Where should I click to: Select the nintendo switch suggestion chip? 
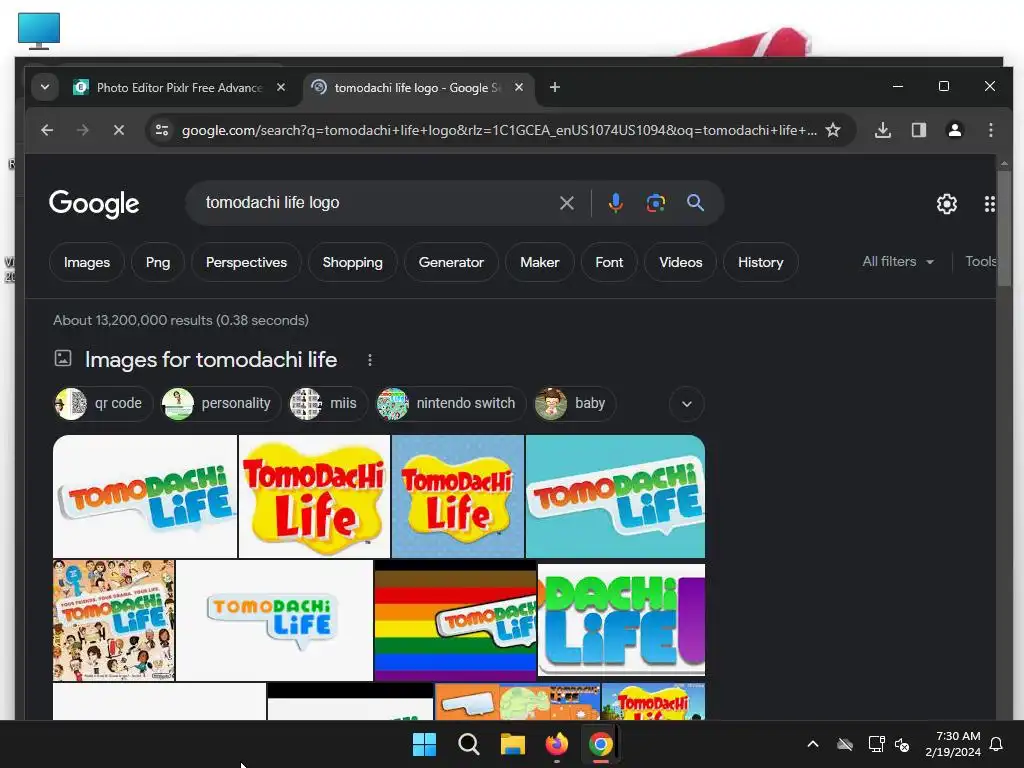(451, 404)
